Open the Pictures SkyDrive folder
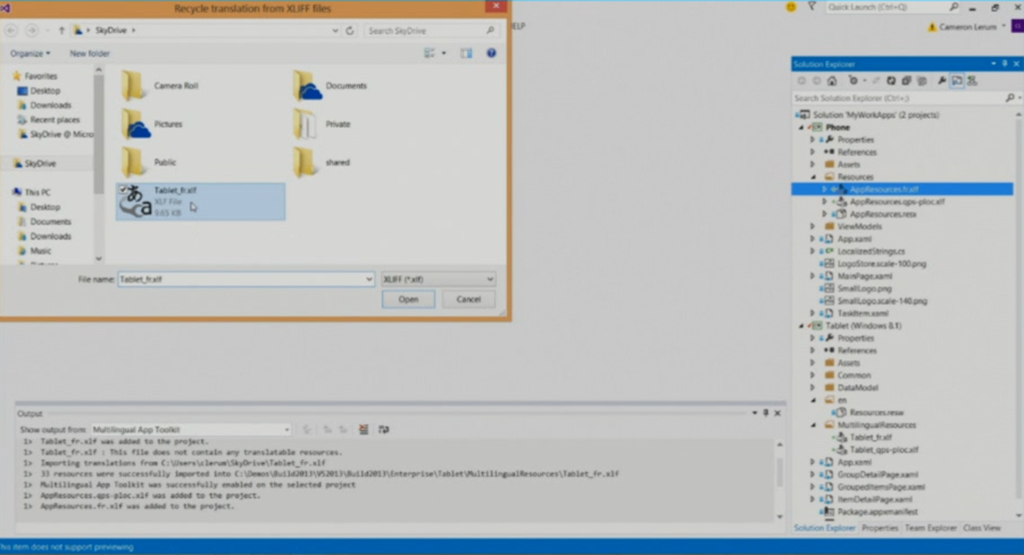 tap(153, 124)
